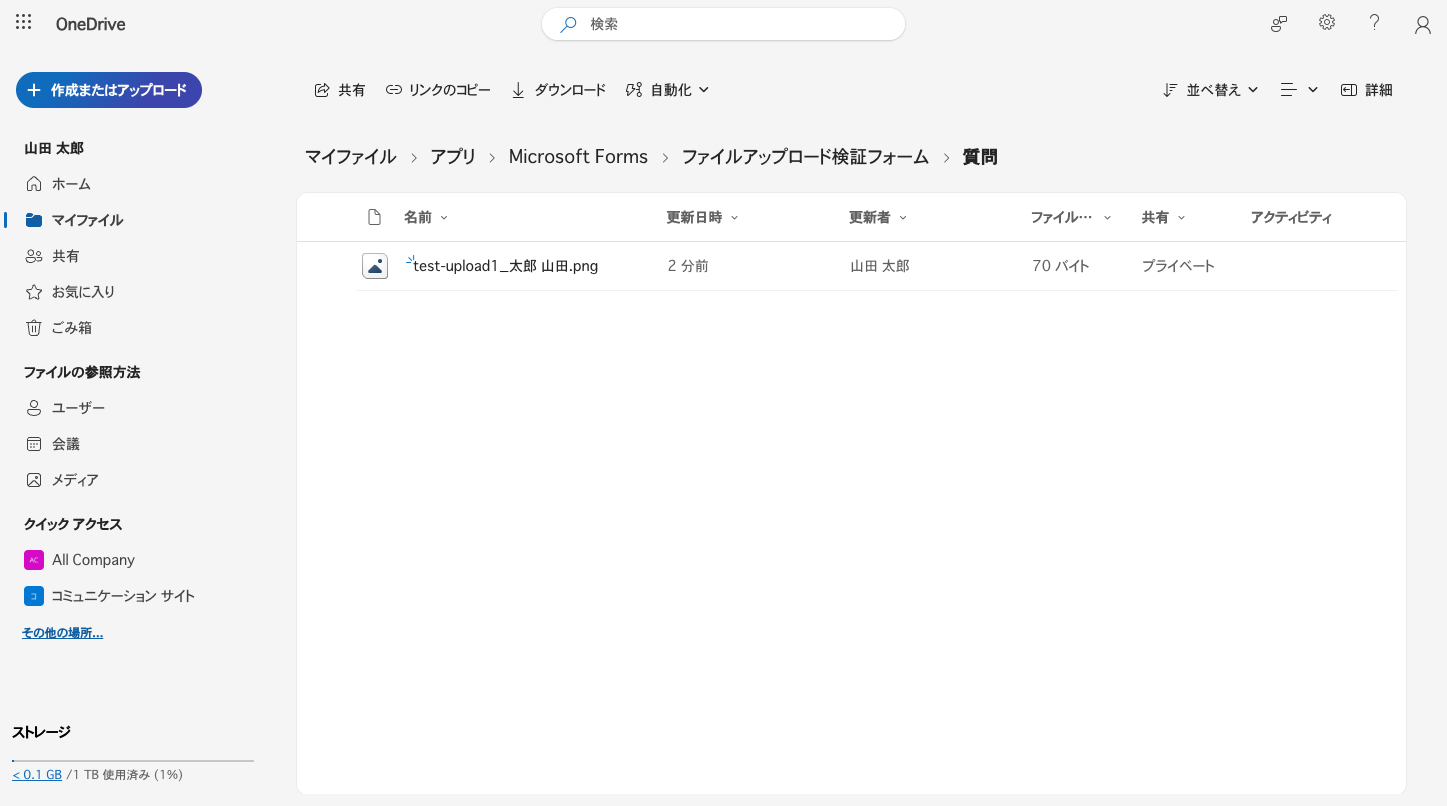This screenshot has width=1447, height=806.
Task: Click the All Company AC site icon
Action: click(x=34, y=560)
